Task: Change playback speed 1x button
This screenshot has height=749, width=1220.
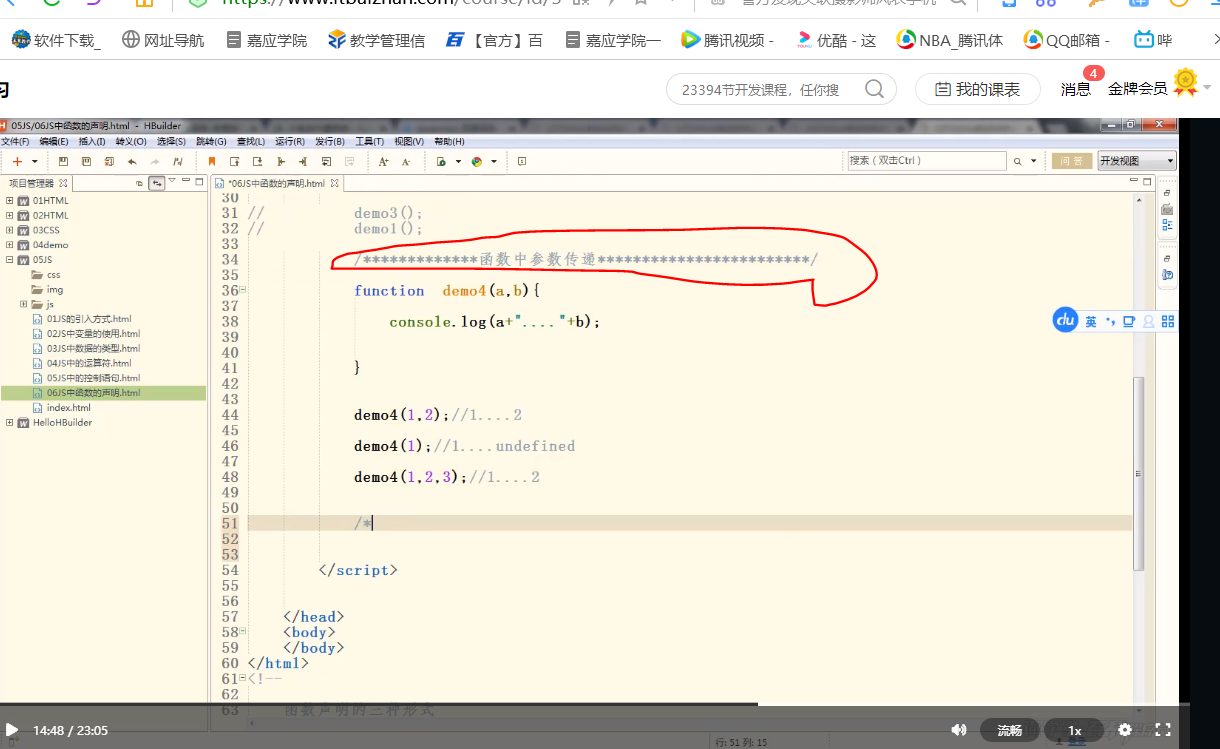Action: 1075,730
